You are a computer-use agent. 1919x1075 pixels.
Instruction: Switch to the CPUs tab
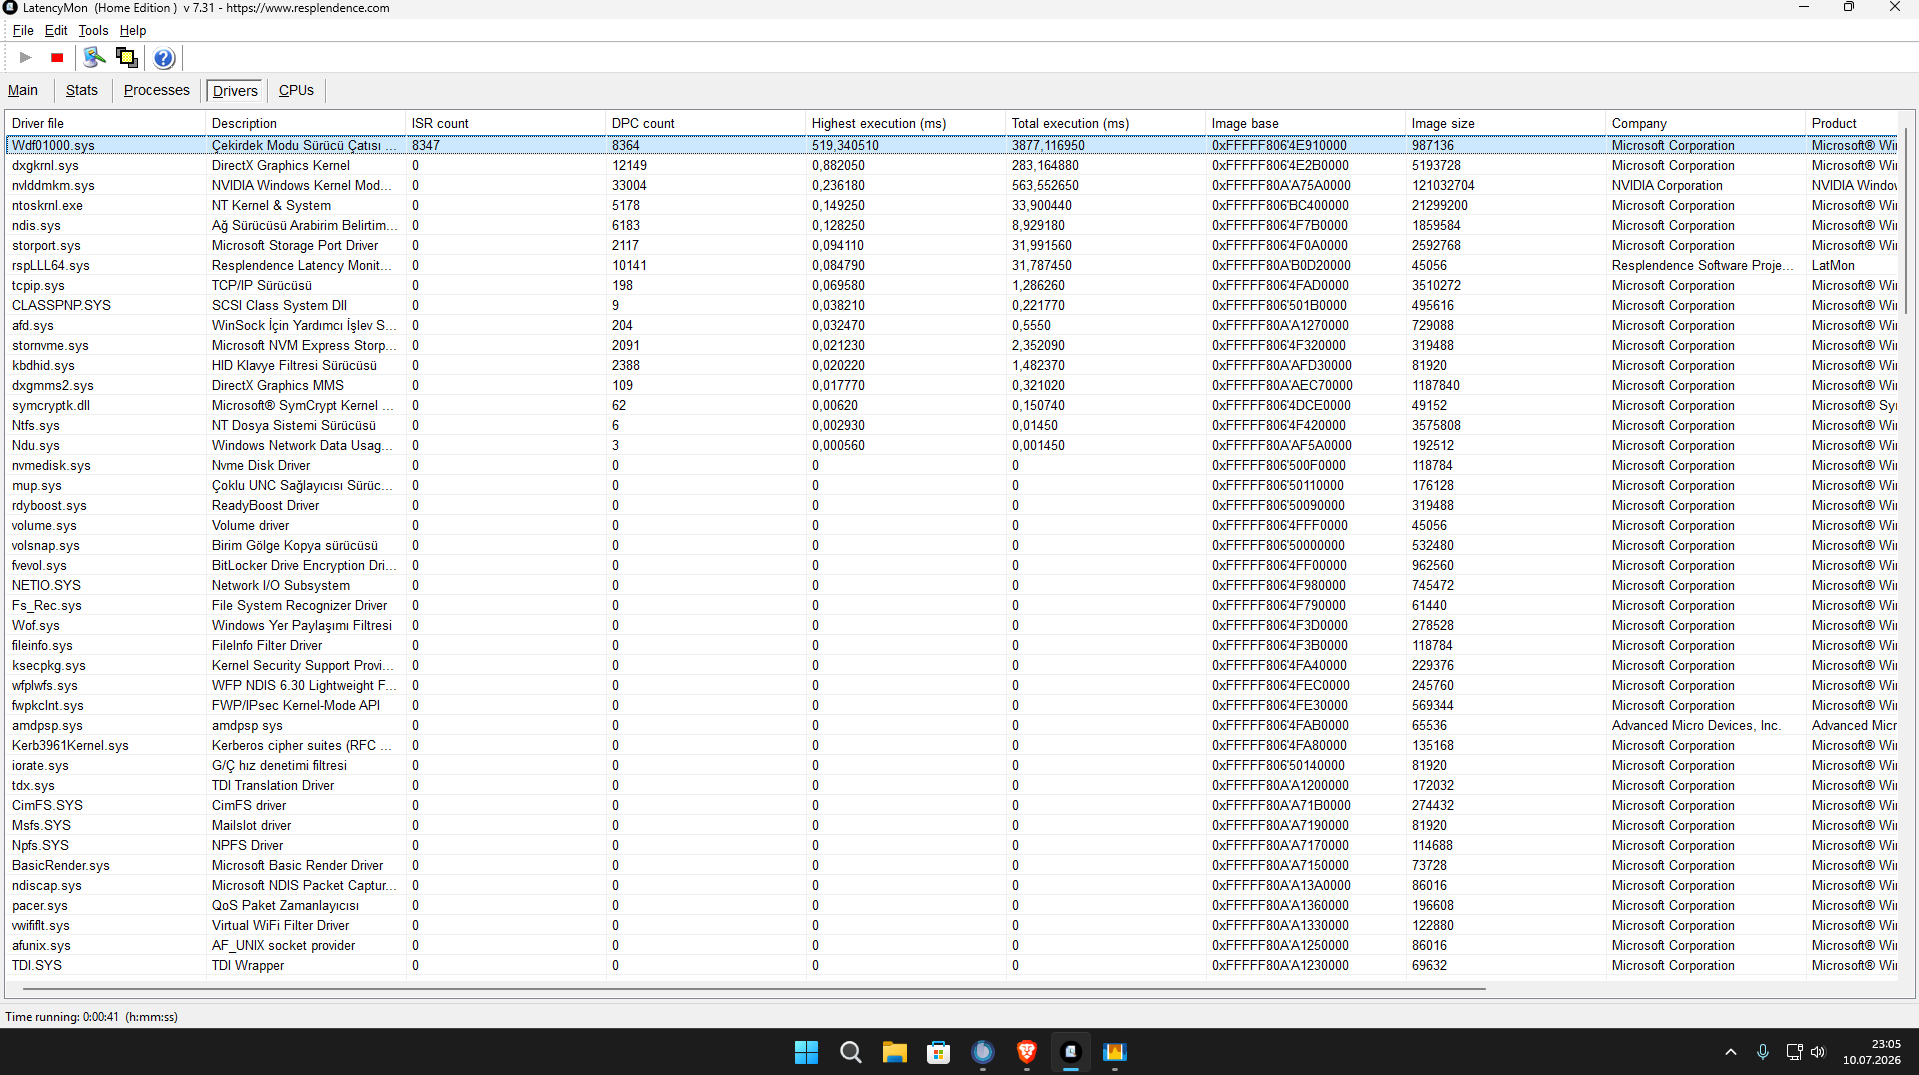pyautogui.click(x=296, y=90)
